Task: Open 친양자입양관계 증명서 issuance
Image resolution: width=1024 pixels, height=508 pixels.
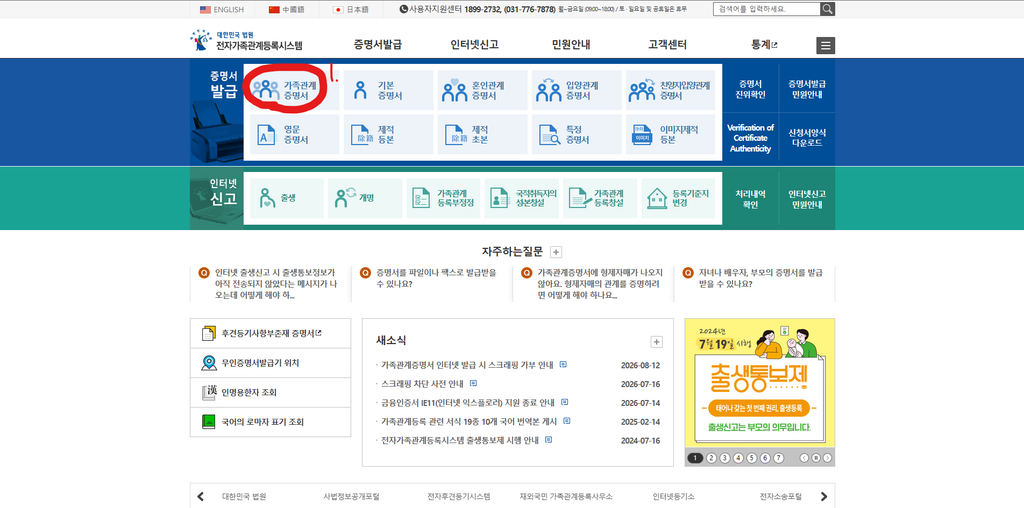Action: (x=671, y=90)
